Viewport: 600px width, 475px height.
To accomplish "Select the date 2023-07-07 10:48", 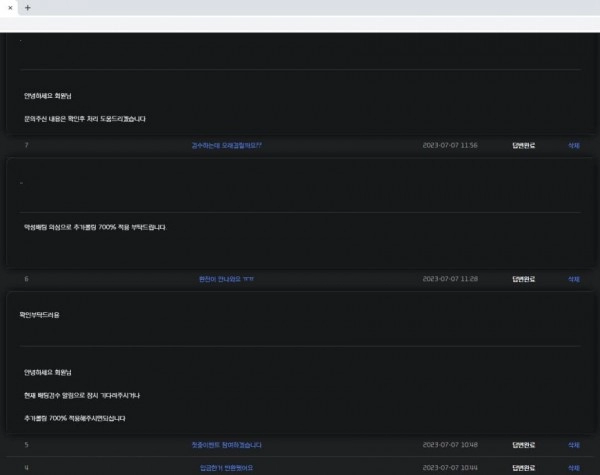I will 450,444.
